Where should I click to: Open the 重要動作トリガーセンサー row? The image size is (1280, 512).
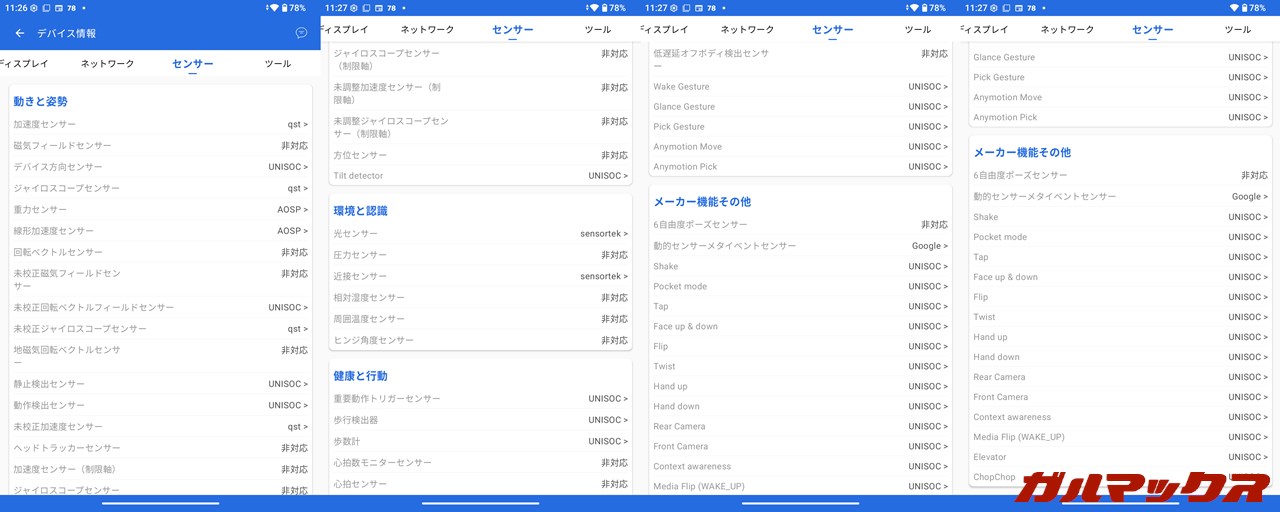480,398
